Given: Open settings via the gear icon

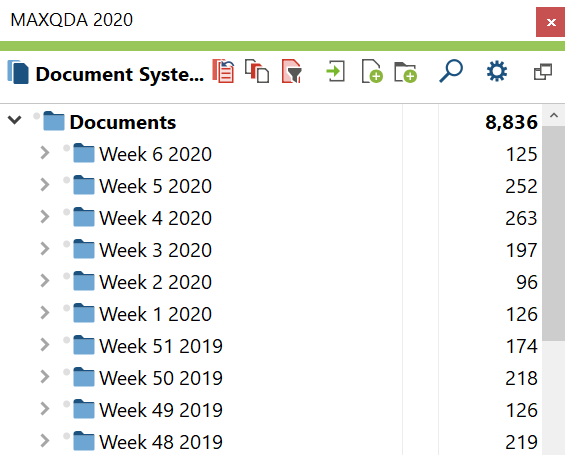Looking at the screenshot, I should point(497,71).
